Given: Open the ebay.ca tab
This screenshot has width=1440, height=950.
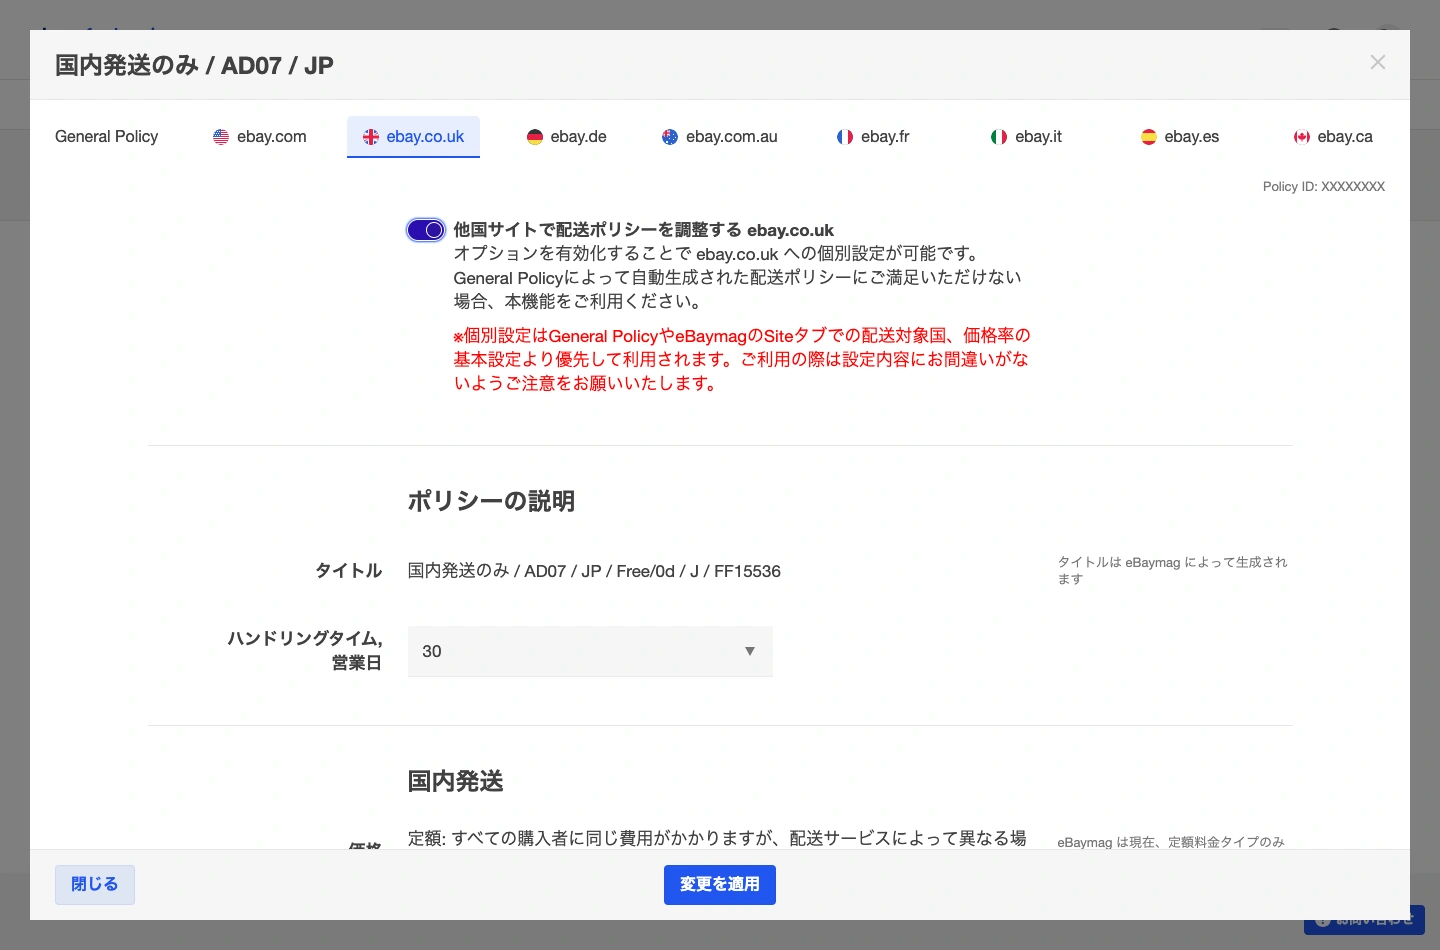Looking at the screenshot, I should pos(1333,137).
